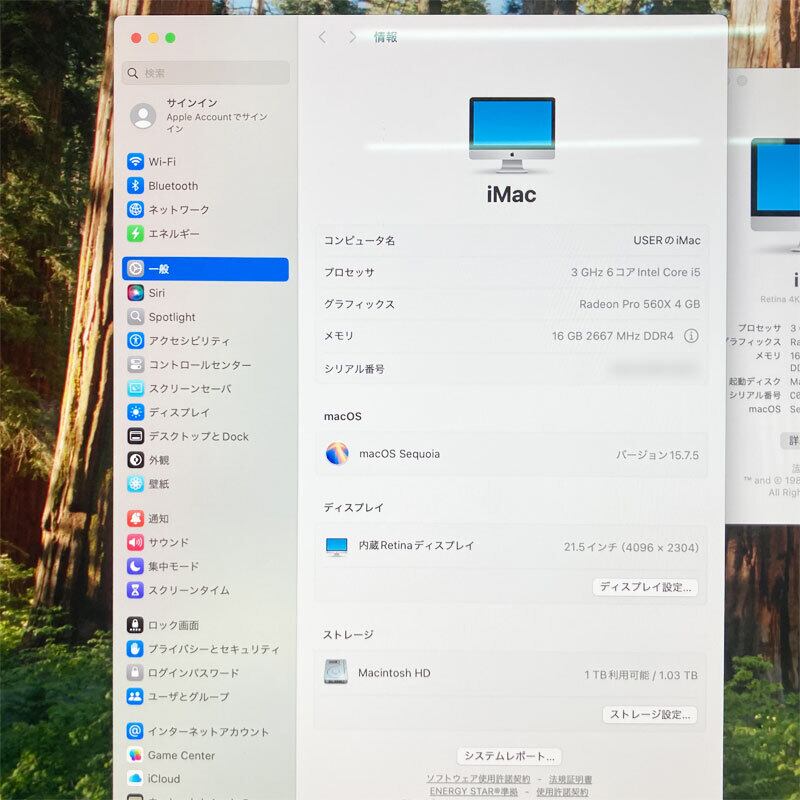Click the iMac computer image
Image resolution: width=800 pixels, height=800 pixels.
[x=512, y=135]
